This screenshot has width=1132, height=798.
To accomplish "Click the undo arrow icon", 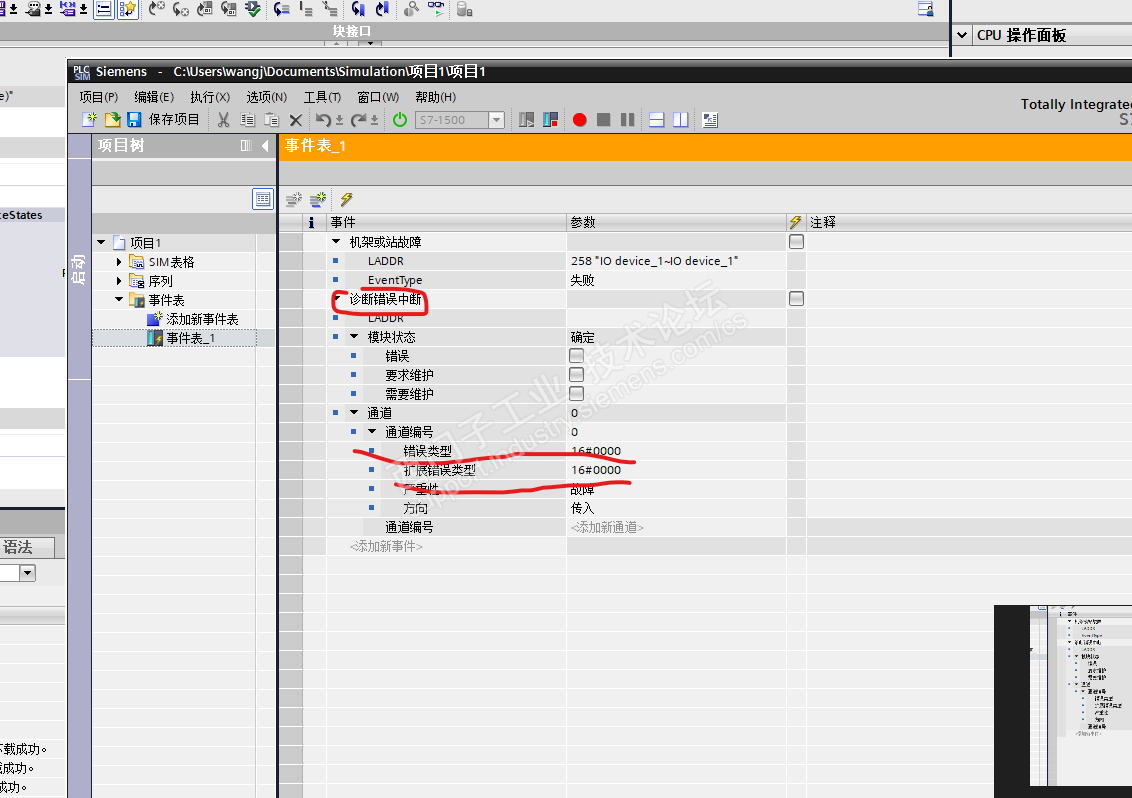I will click(x=323, y=120).
